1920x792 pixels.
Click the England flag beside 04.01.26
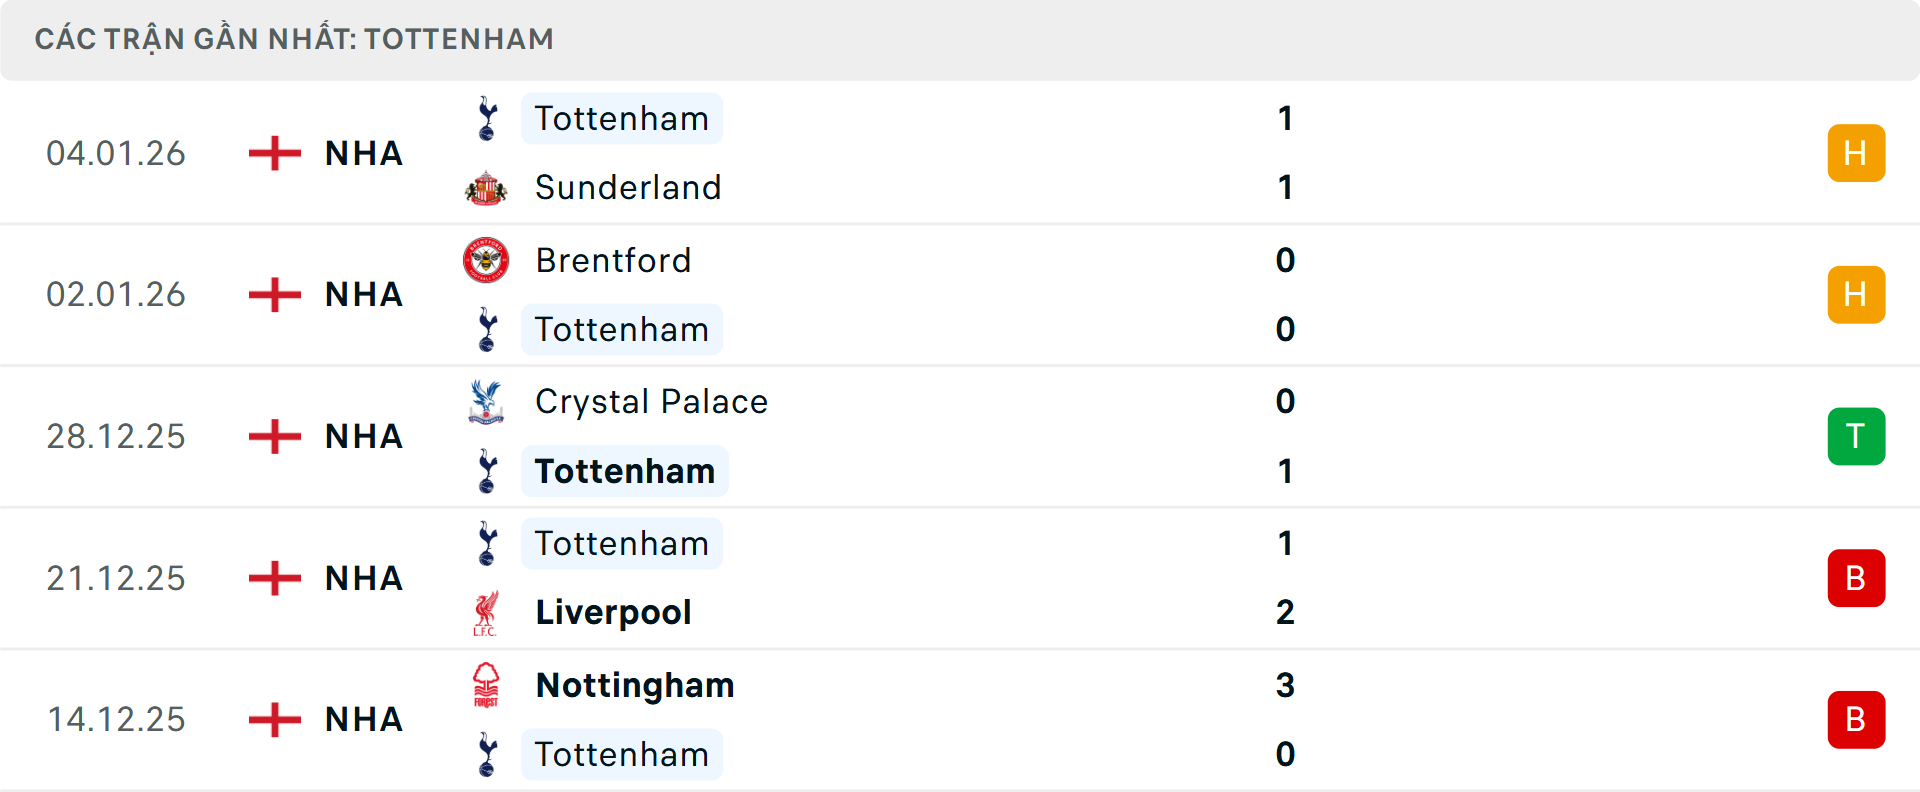tap(273, 153)
